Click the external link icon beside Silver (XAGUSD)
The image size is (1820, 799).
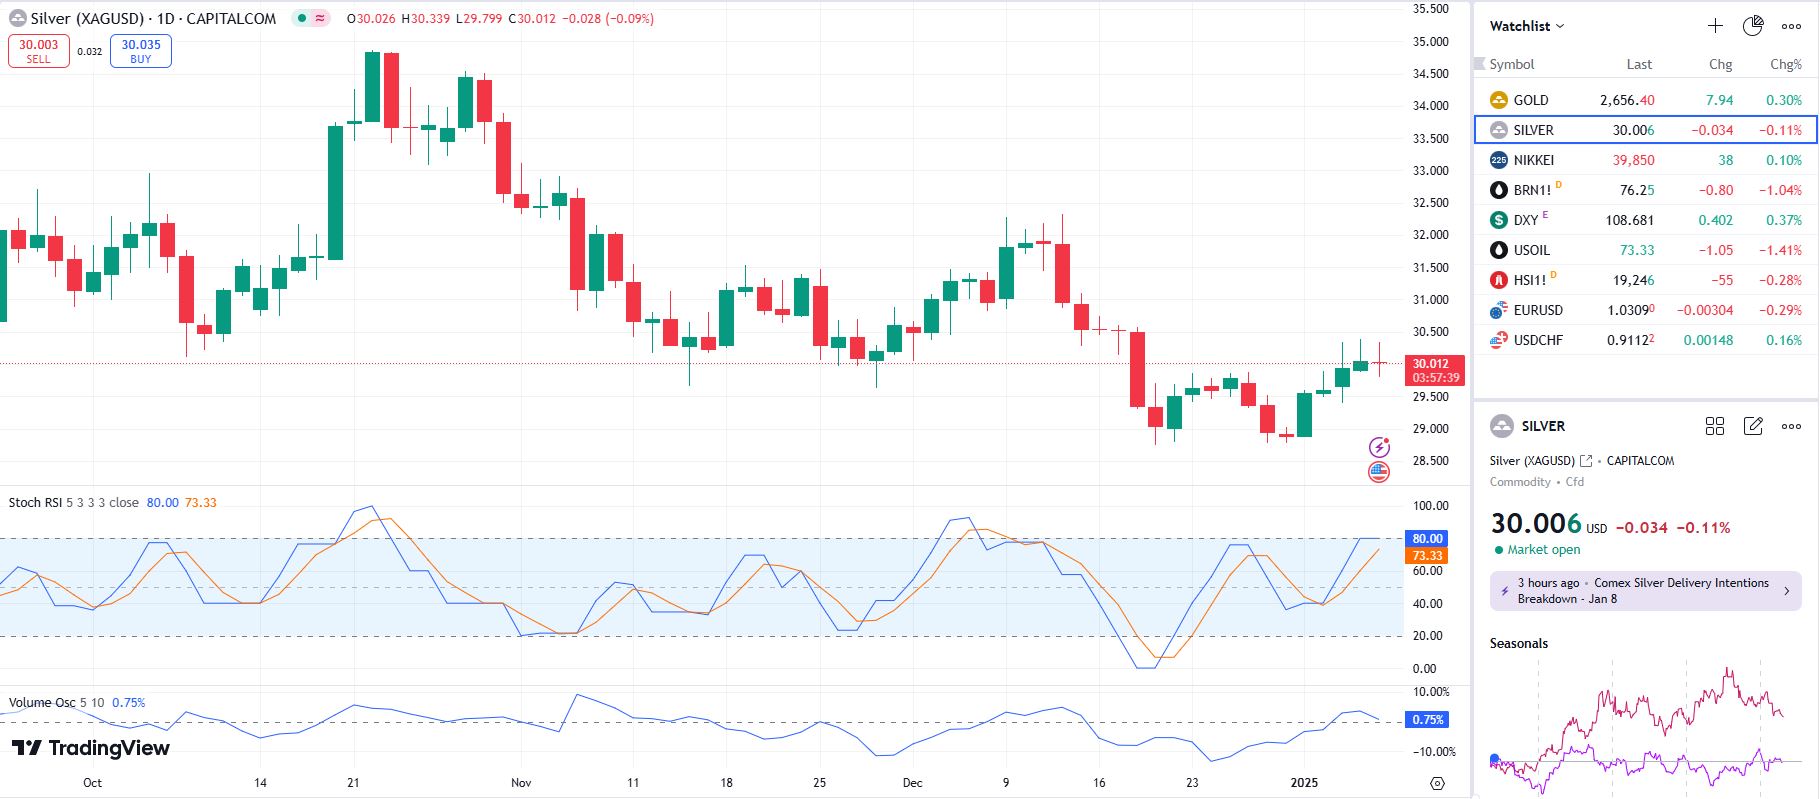point(1586,461)
